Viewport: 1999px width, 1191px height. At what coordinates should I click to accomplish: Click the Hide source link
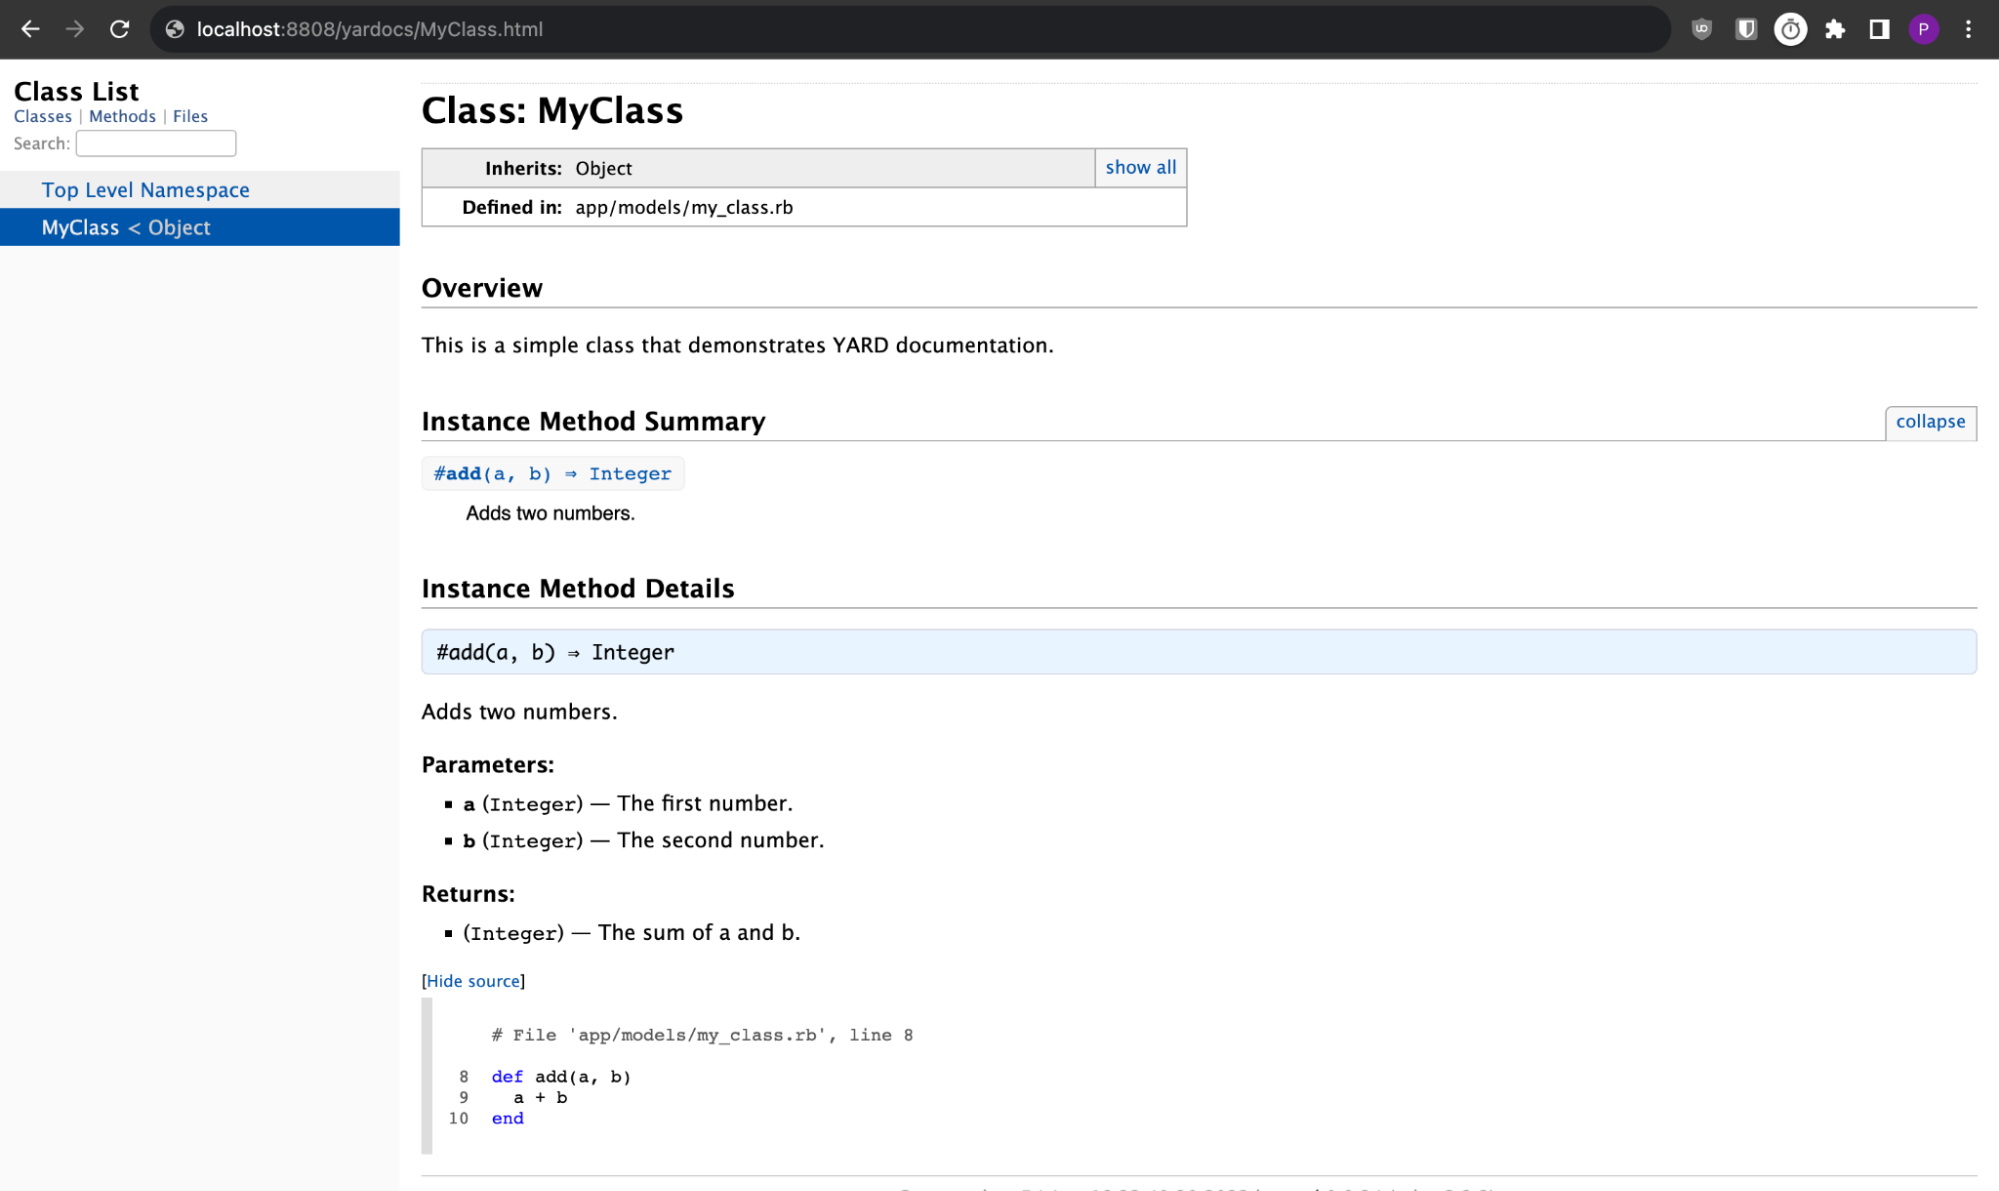tap(473, 981)
